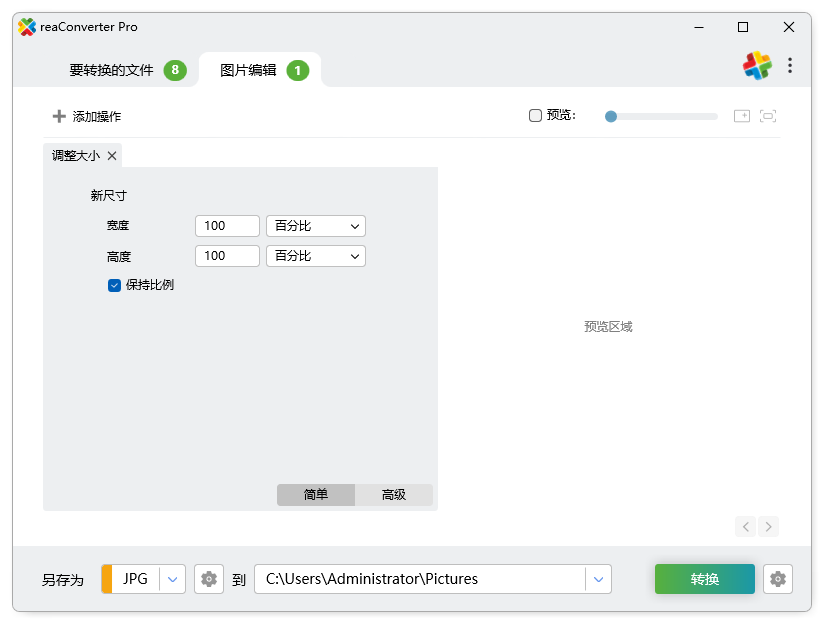Click the fit-to-screen preview icon
The image size is (824, 624).
(768, 115)
